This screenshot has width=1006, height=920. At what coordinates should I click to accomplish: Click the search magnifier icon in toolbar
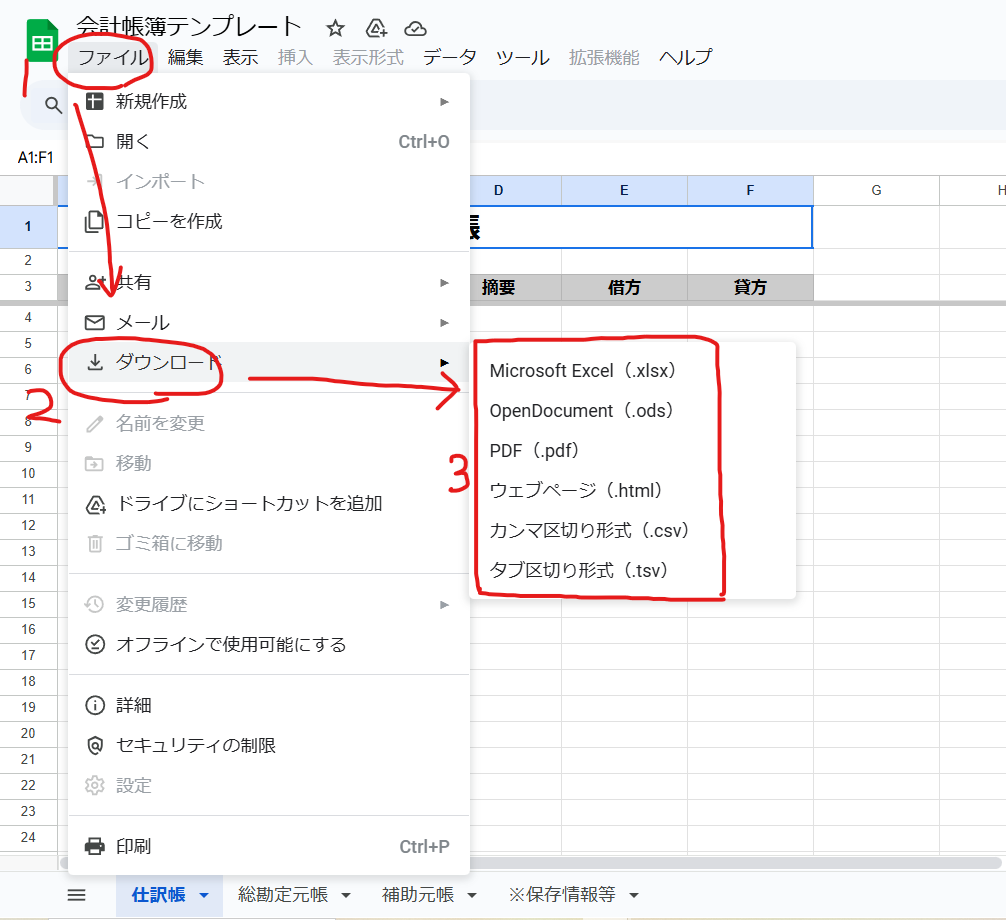click(53, 105)
